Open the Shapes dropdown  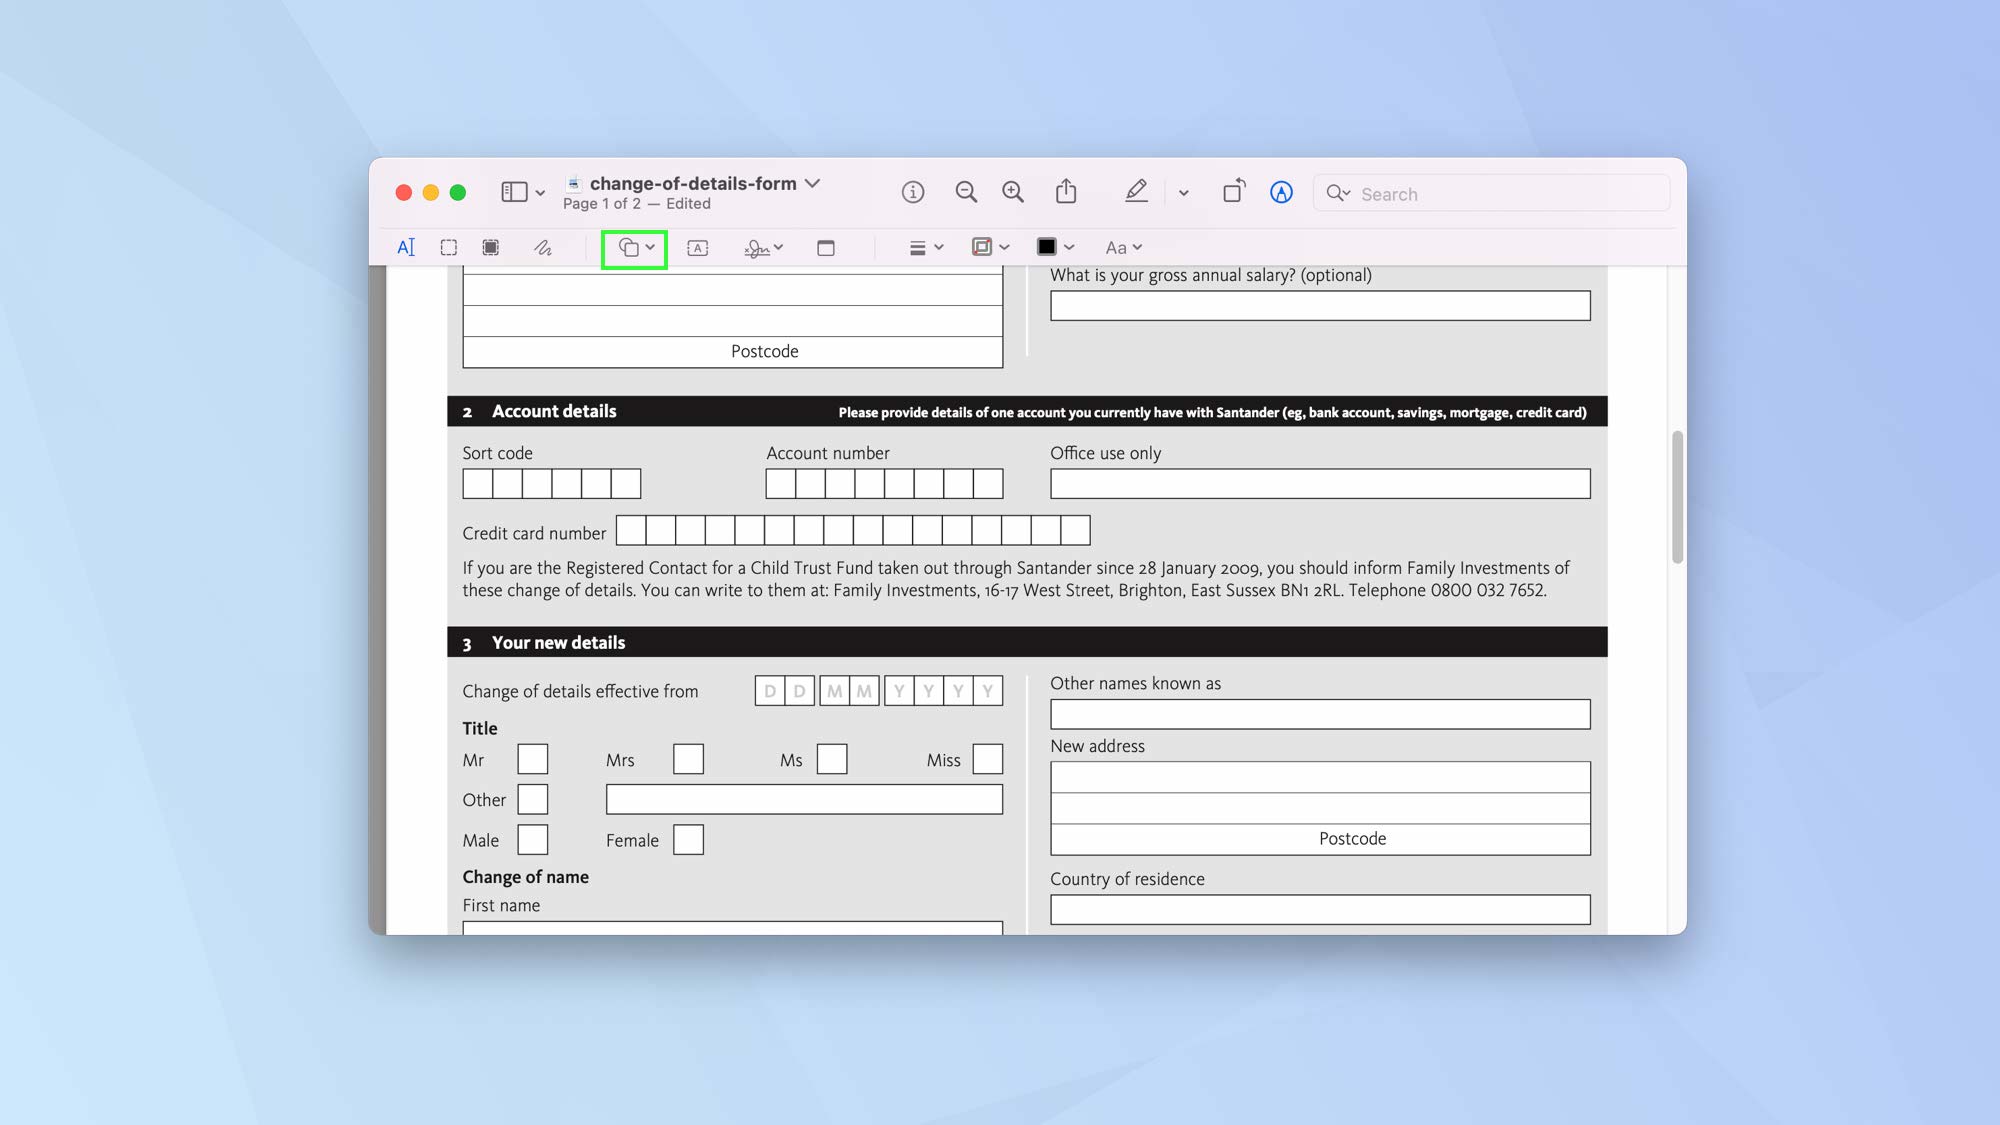(x=634, y=247)
